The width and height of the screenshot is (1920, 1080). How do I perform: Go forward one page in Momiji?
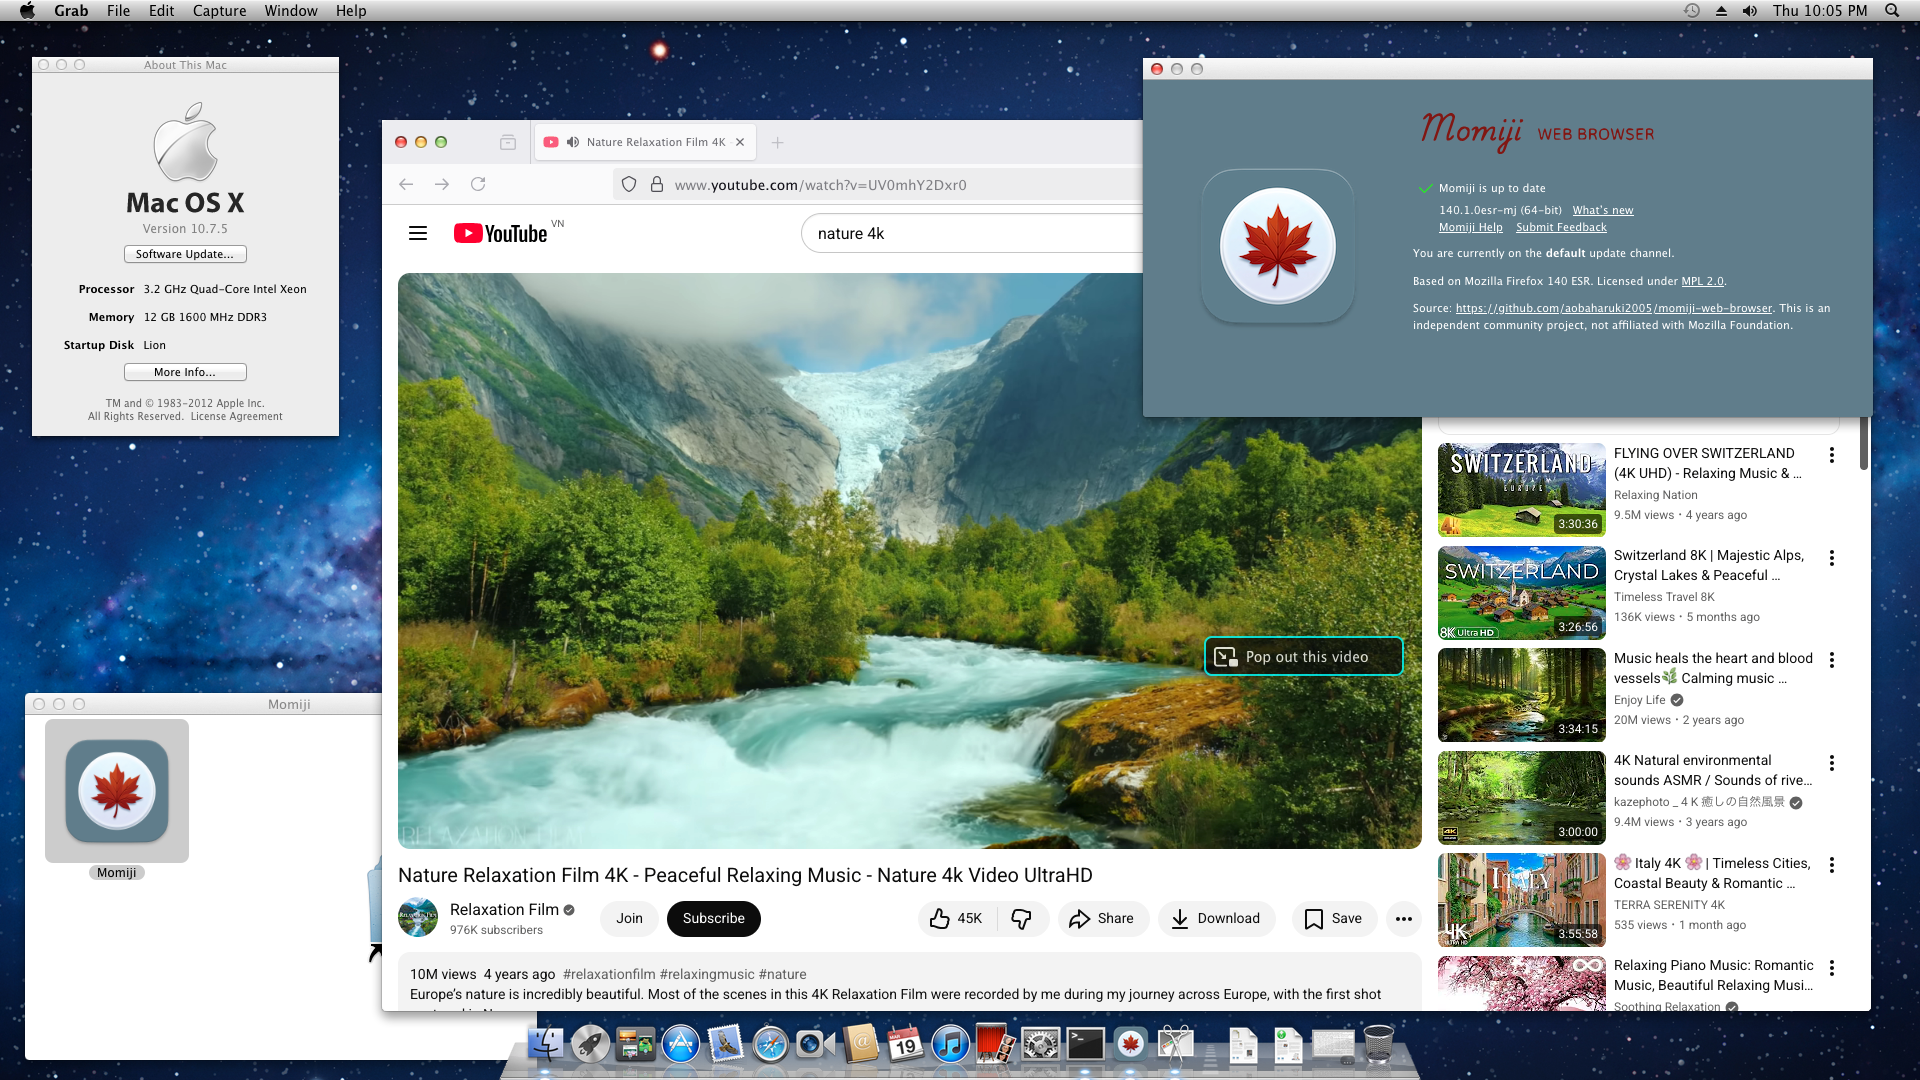point(442,184)
